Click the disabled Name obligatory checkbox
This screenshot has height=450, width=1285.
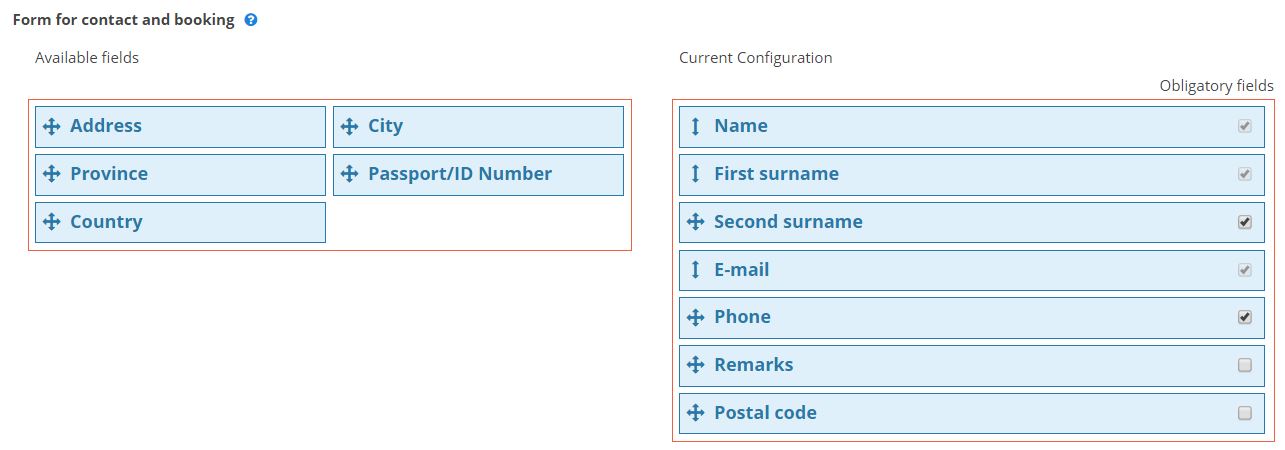1245,126
